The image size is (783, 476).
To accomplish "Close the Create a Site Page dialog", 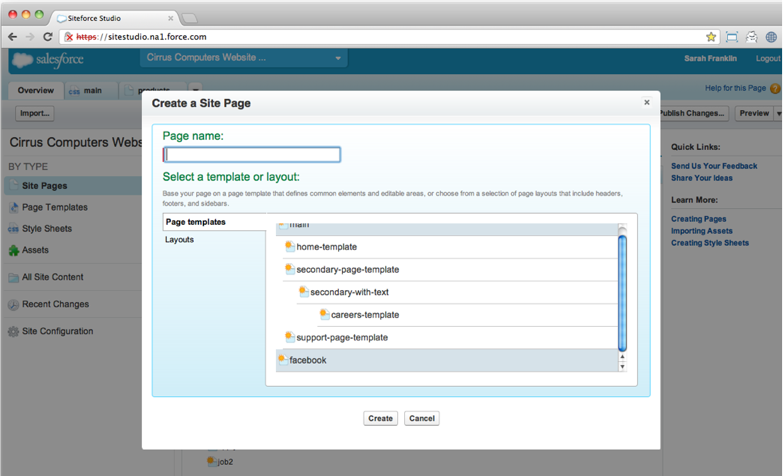I will point(647,102).
